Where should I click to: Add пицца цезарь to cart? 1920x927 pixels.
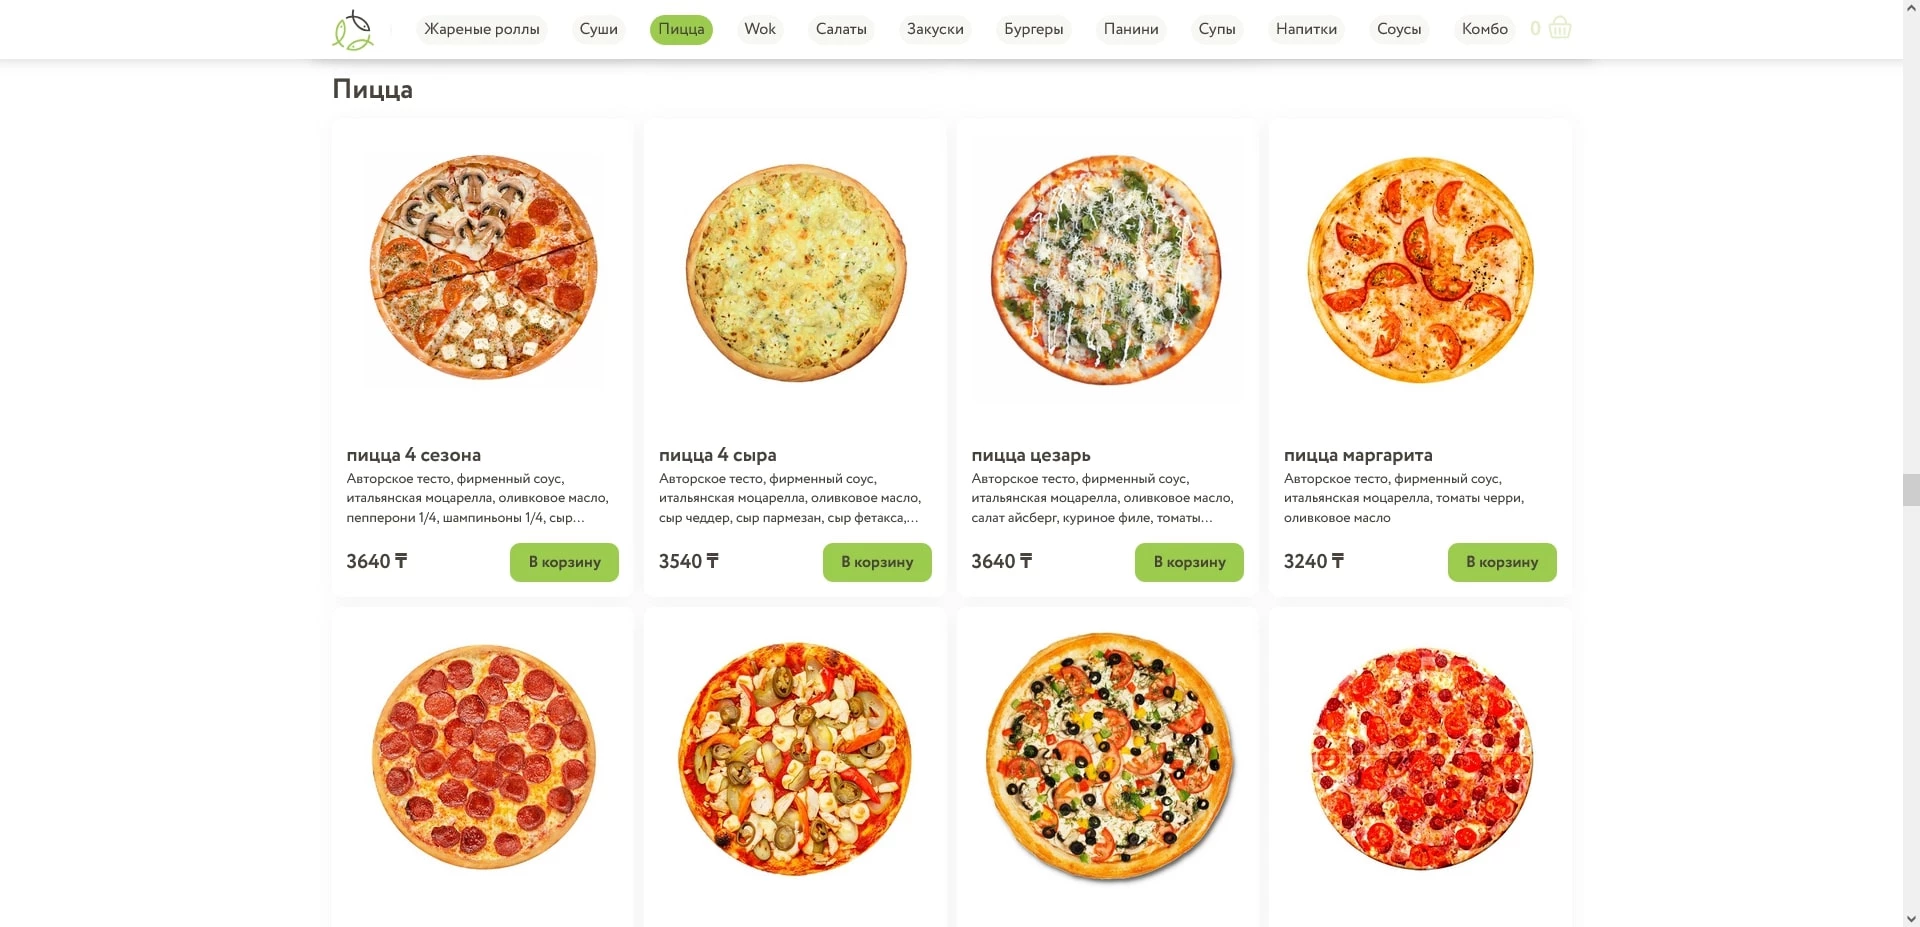(1189, 562)
